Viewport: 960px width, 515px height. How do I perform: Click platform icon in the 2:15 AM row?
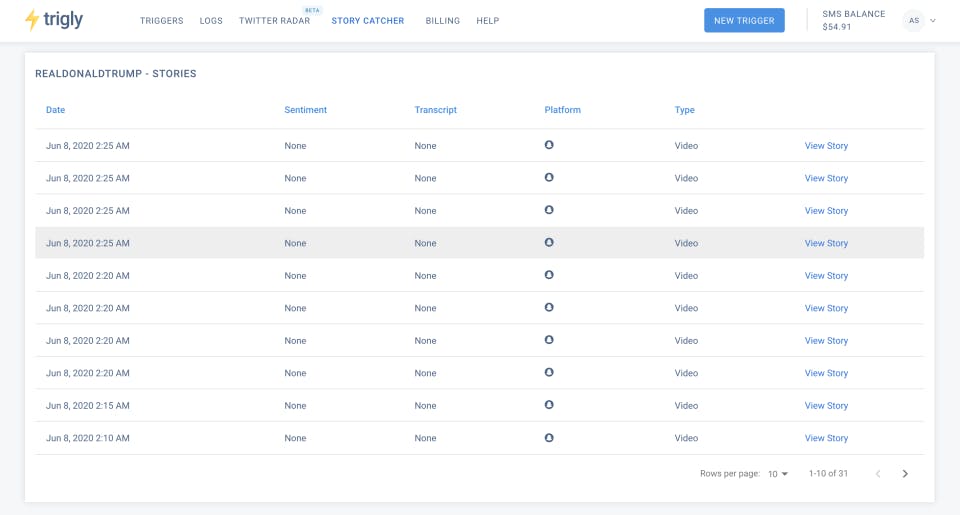pos(549,405)
